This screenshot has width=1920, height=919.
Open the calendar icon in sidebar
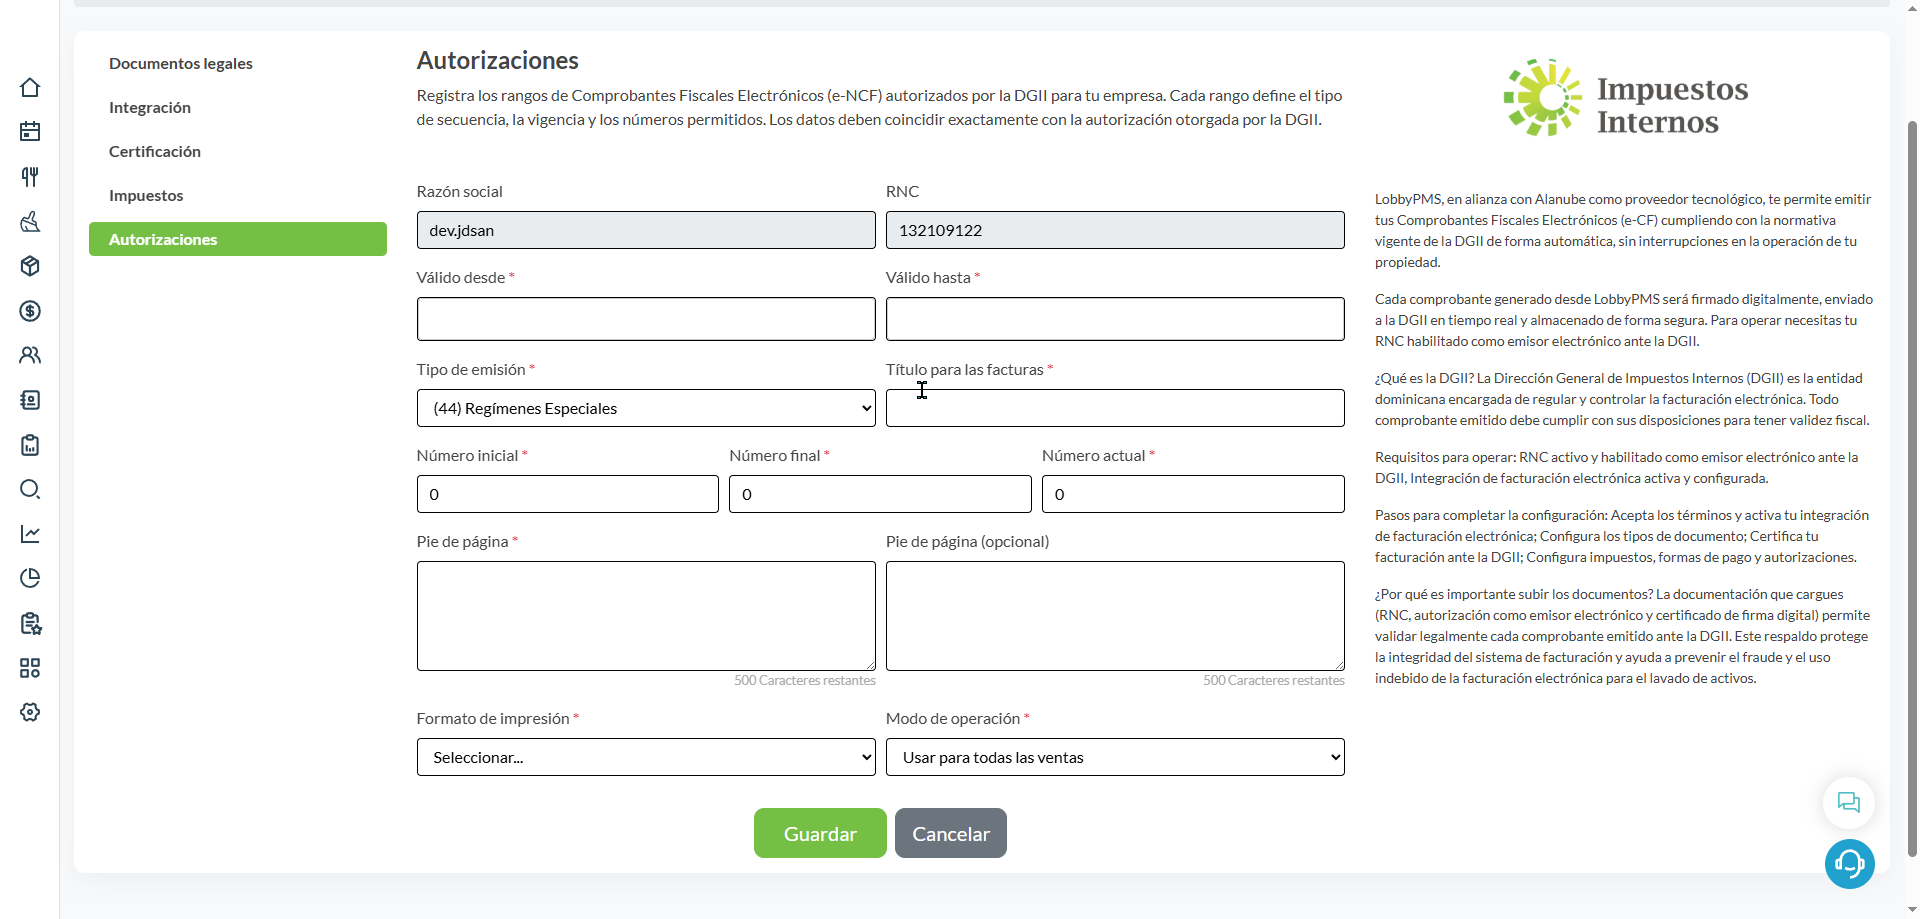click(30, 132)
